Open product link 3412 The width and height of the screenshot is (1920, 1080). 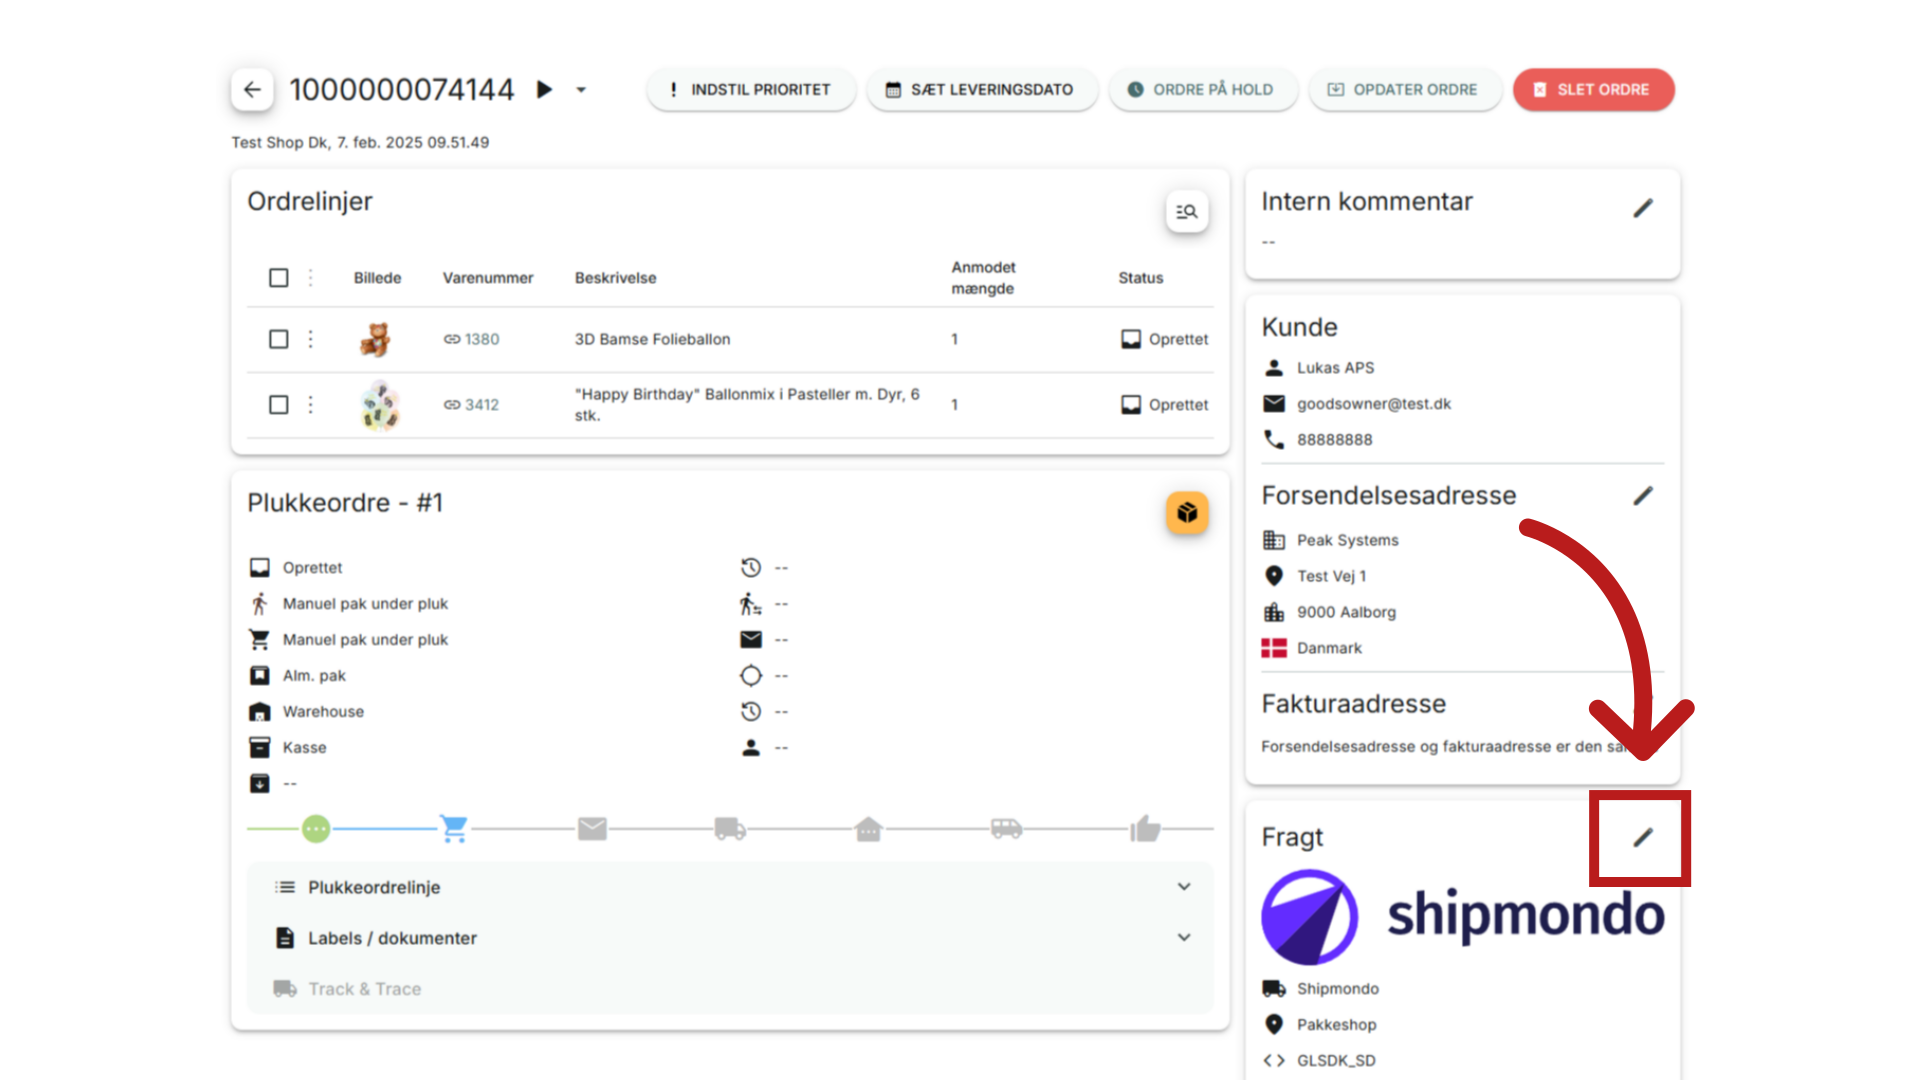point(472,404)
